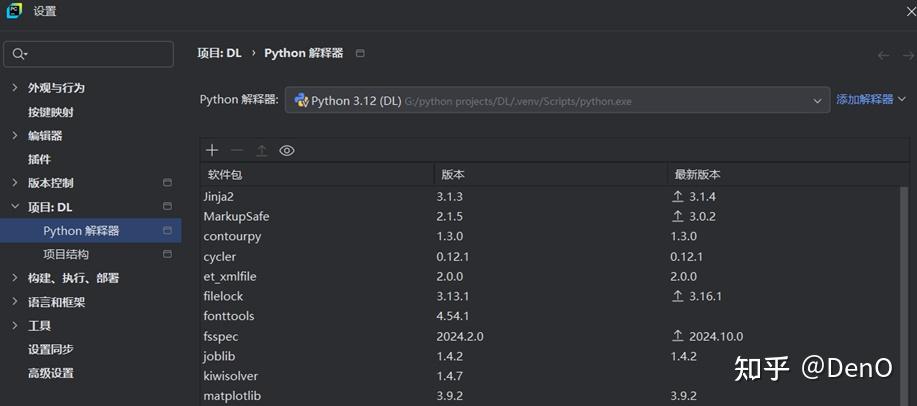Click version 2024.2.0 of fsspec

460,336
